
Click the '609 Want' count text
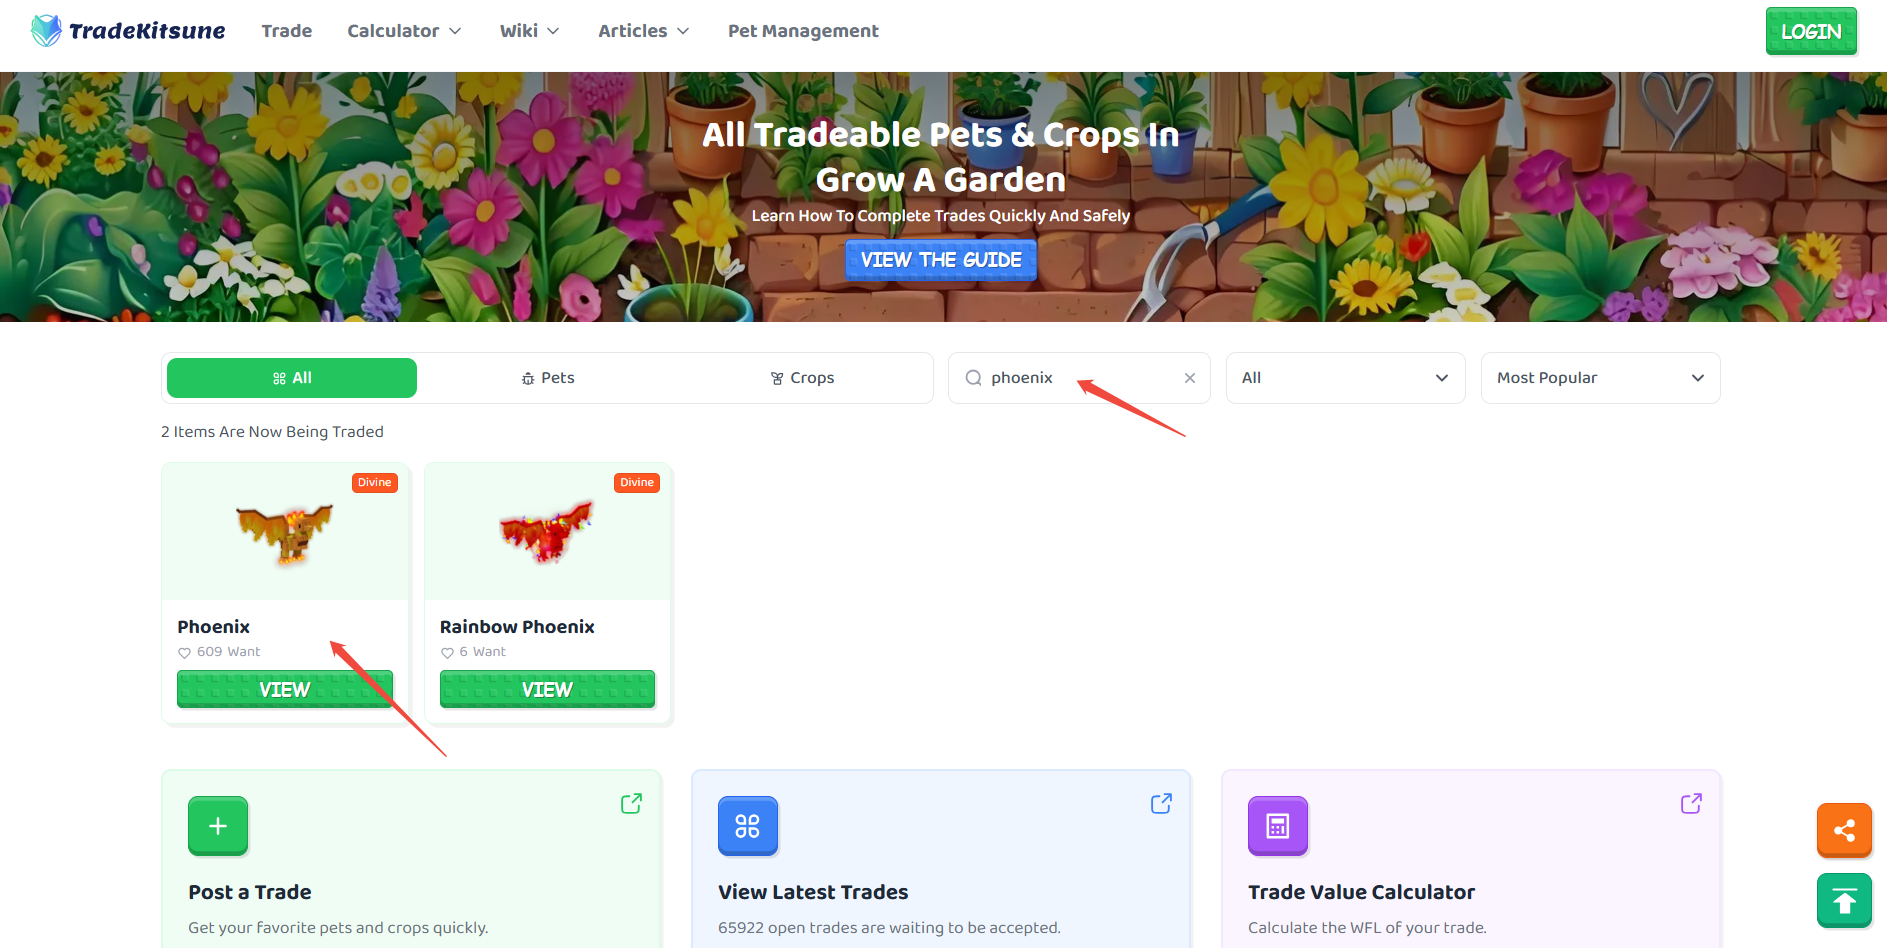pyautogui.click(x=228, y=652)
